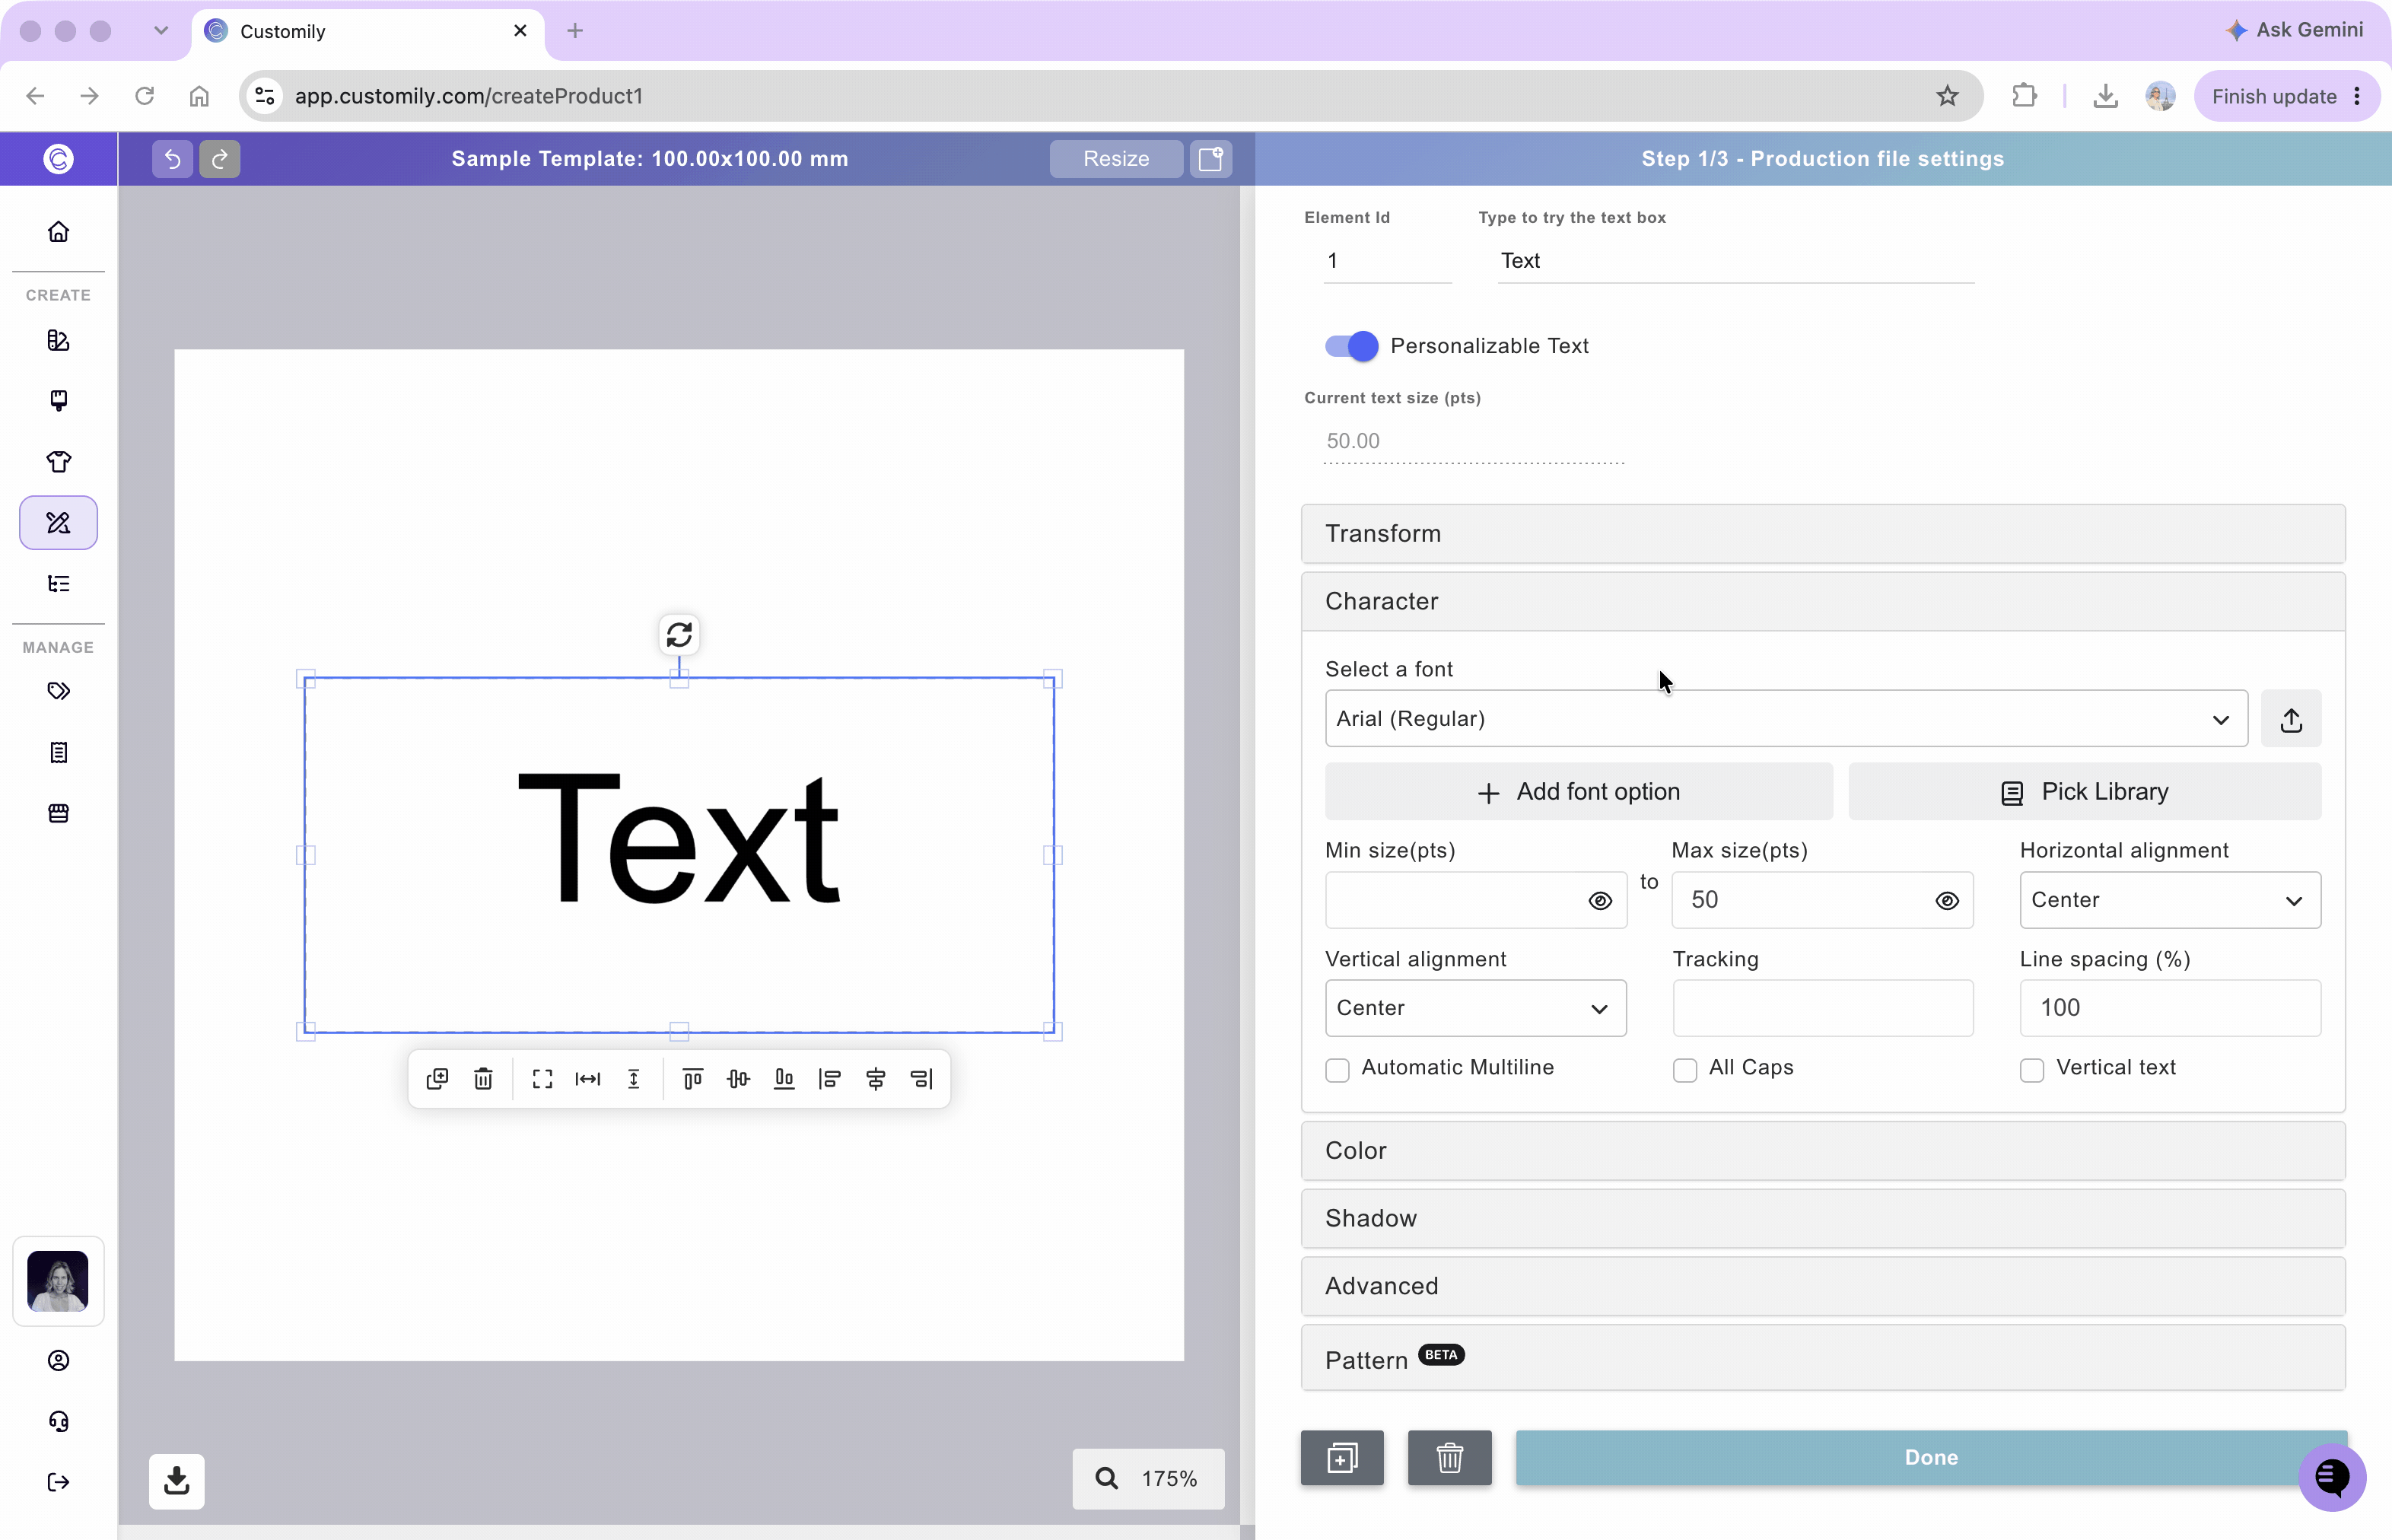Click the tags icon under Manage
This screenshot has height=1540, width=2392.
pyautogui.click(x=59, y=691)
